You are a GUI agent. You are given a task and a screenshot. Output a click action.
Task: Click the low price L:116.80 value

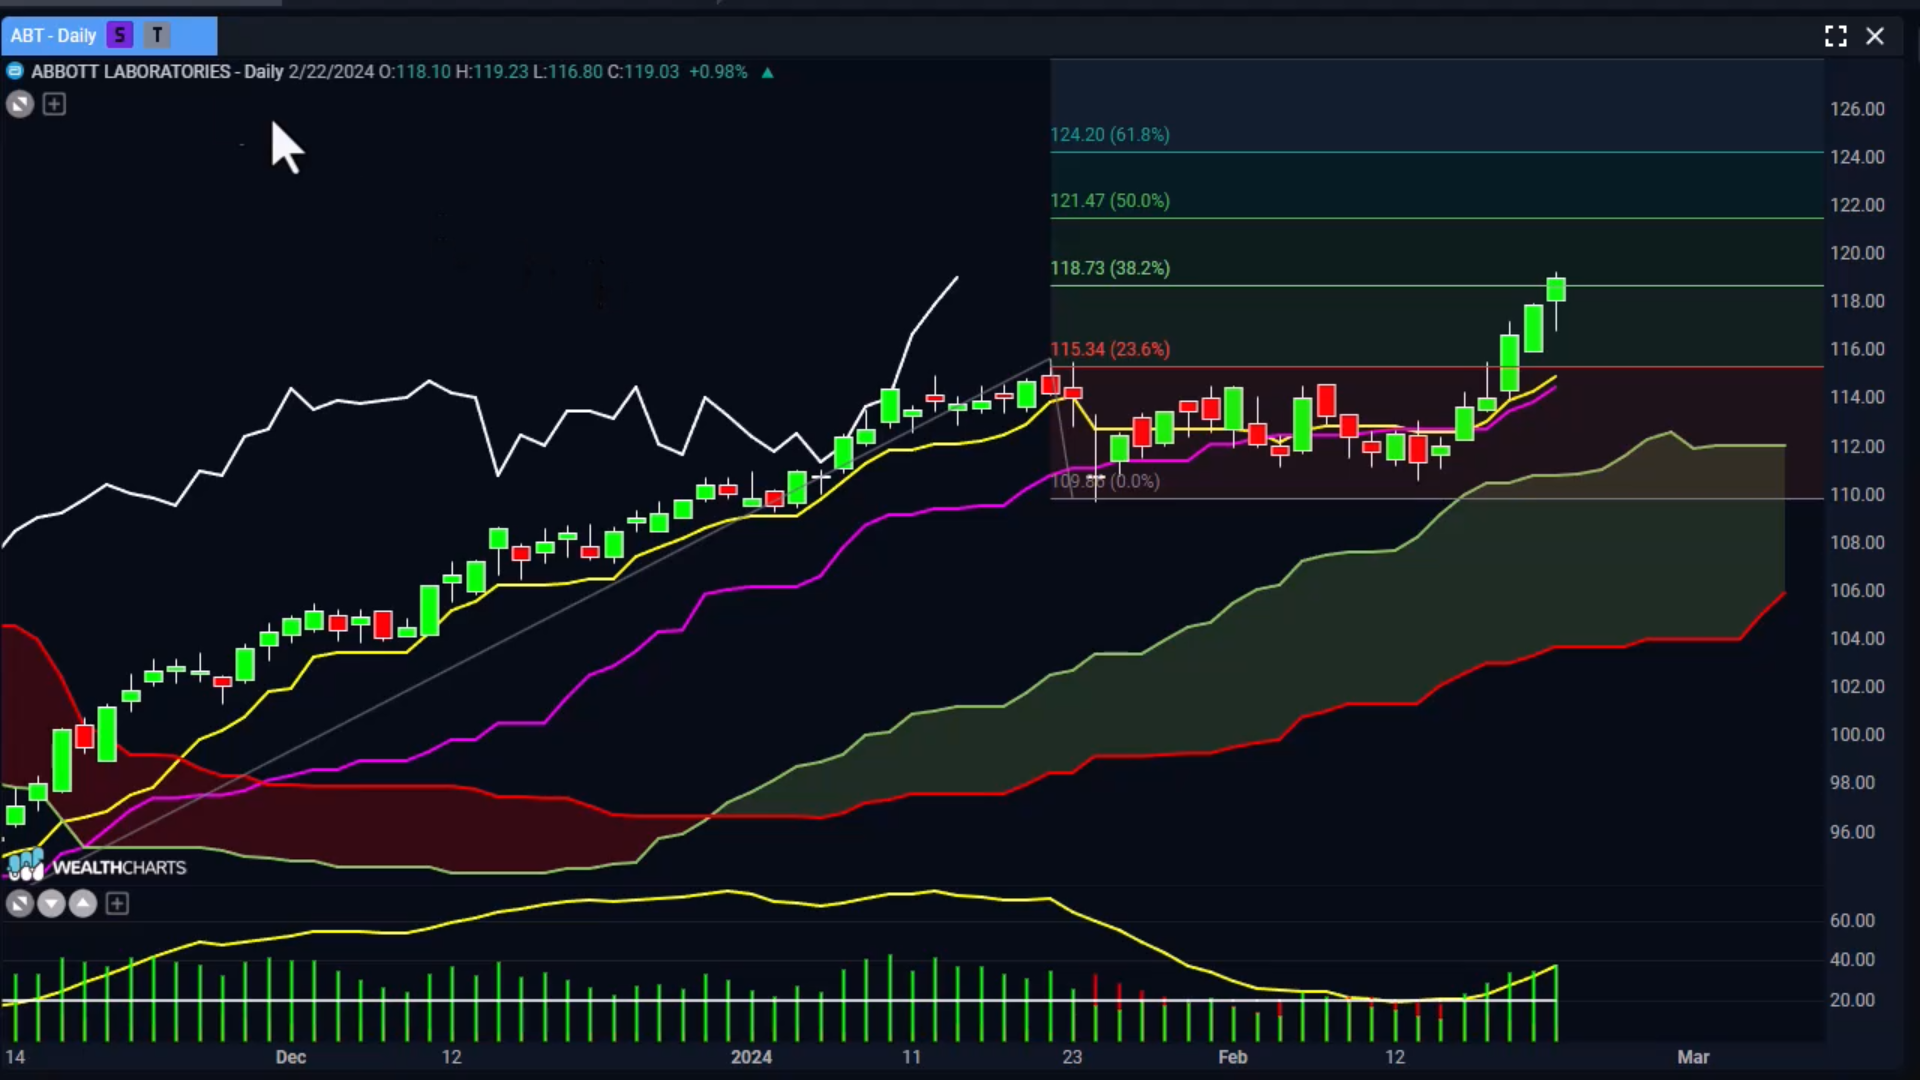(568, 72)
